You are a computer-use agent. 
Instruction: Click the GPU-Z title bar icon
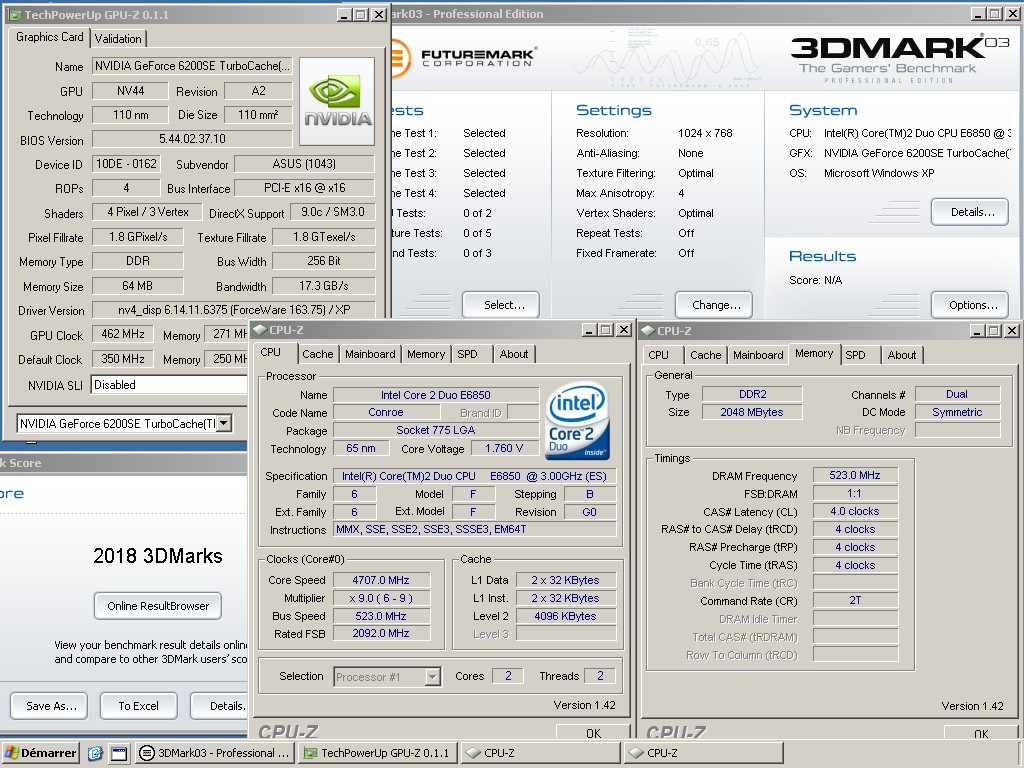[x=15, y=14]
